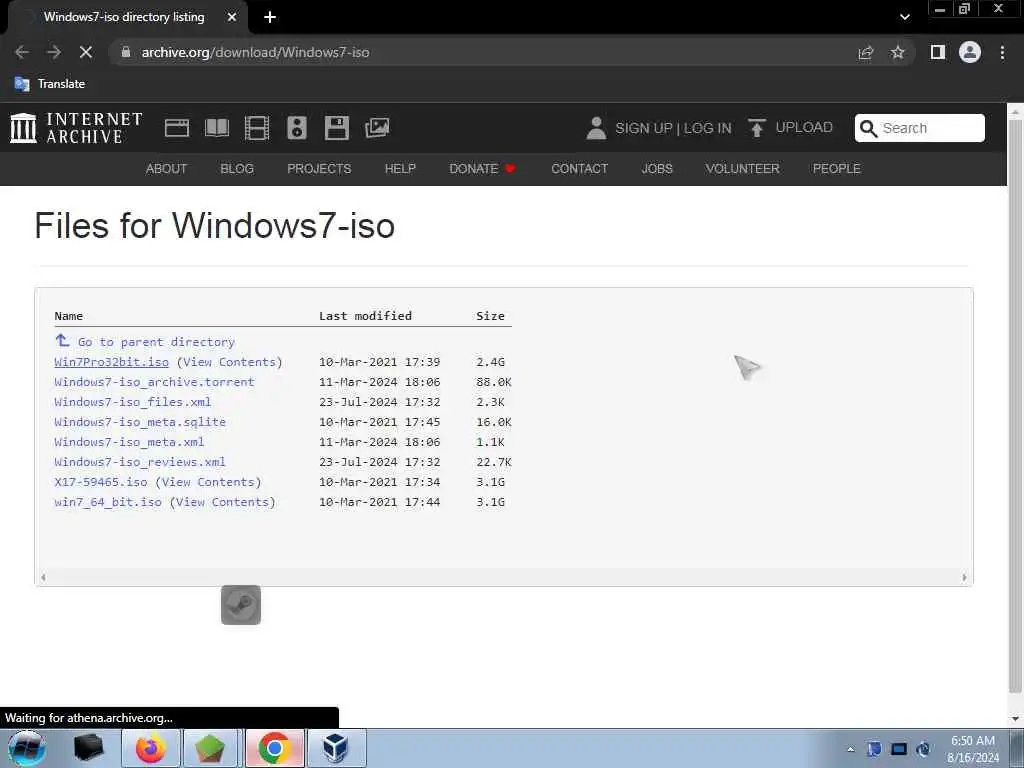1024x768 pixels.
Task: Go forward using the browser forward arrow
Action: click(x=54, y=52)
